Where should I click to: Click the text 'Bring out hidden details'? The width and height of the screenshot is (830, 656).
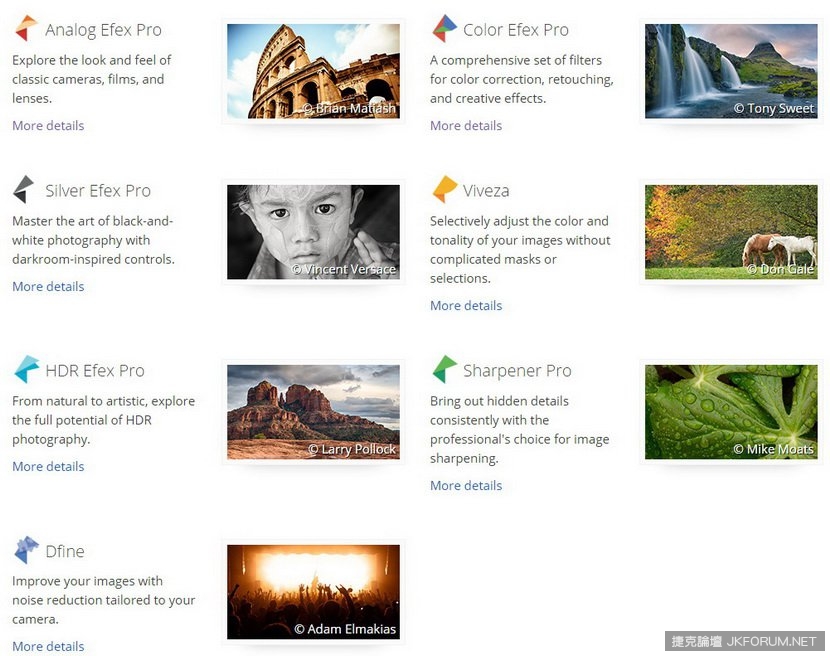click(499, 401)
